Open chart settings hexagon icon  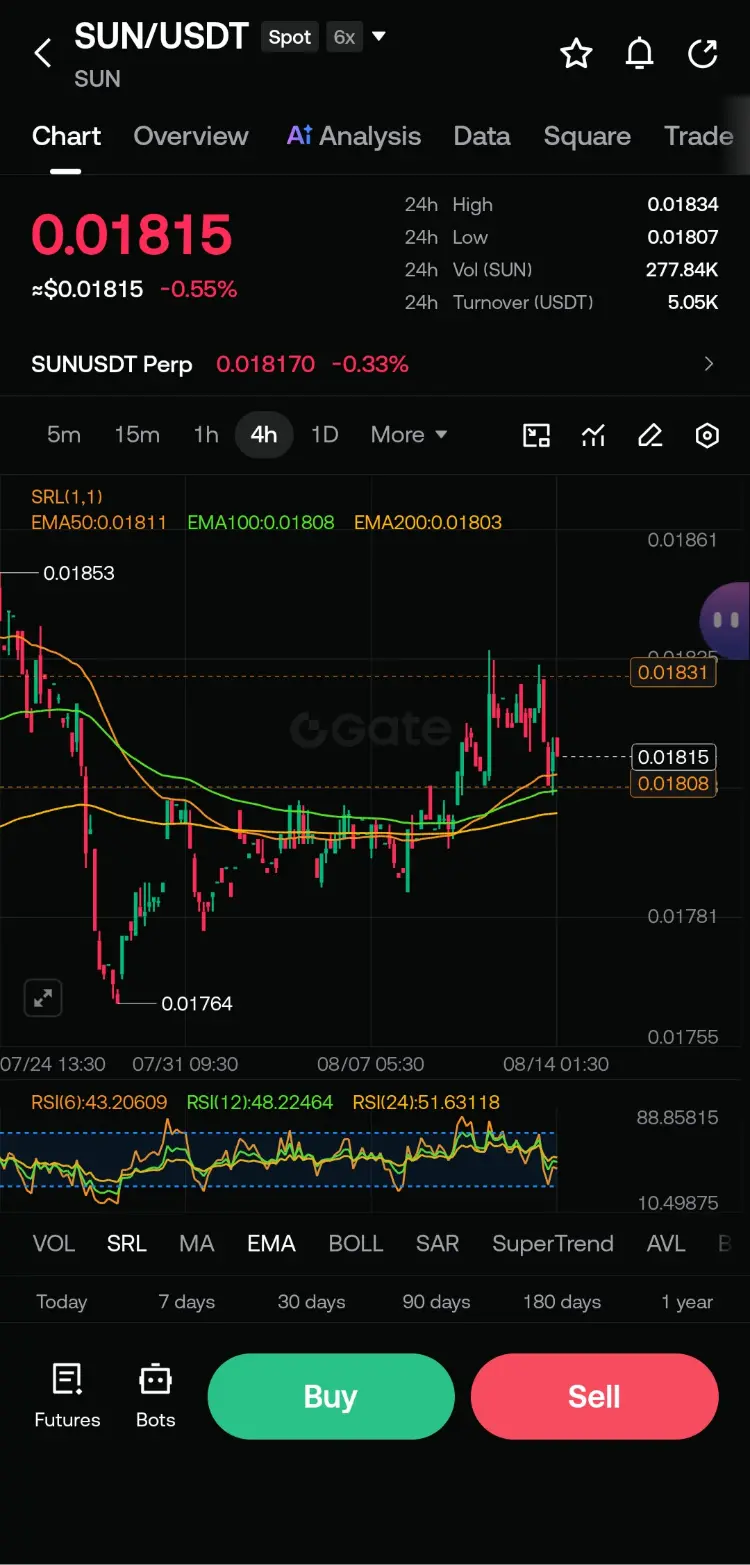(707, 435)
